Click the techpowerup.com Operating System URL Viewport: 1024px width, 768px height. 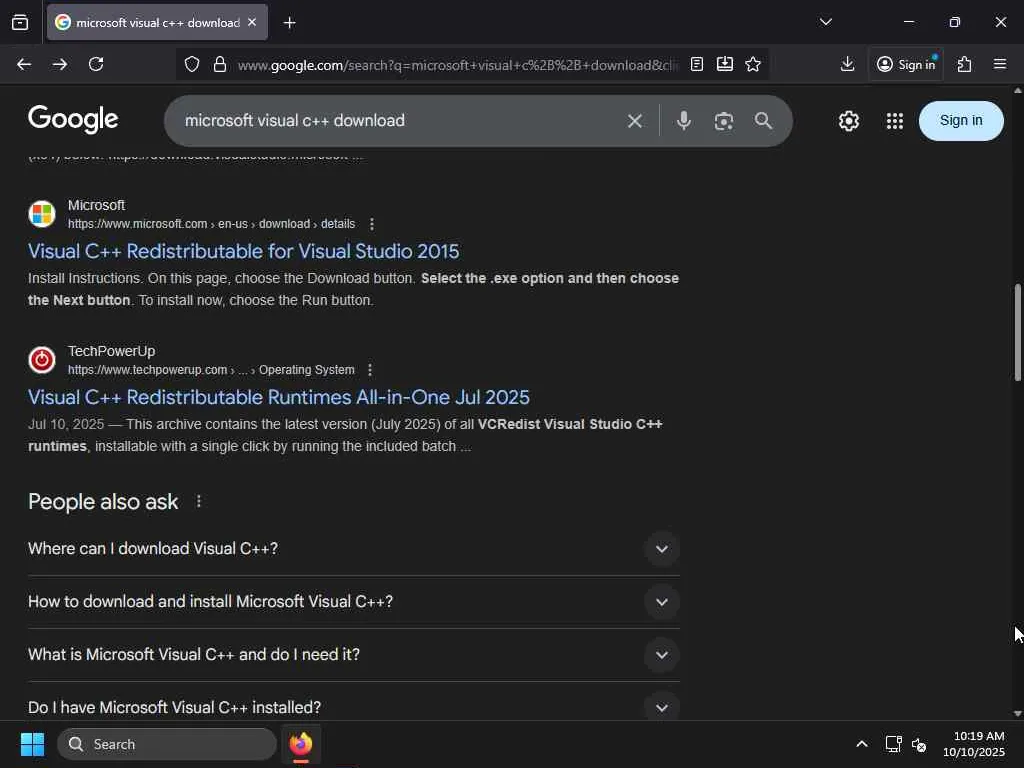tap(212, 370)
